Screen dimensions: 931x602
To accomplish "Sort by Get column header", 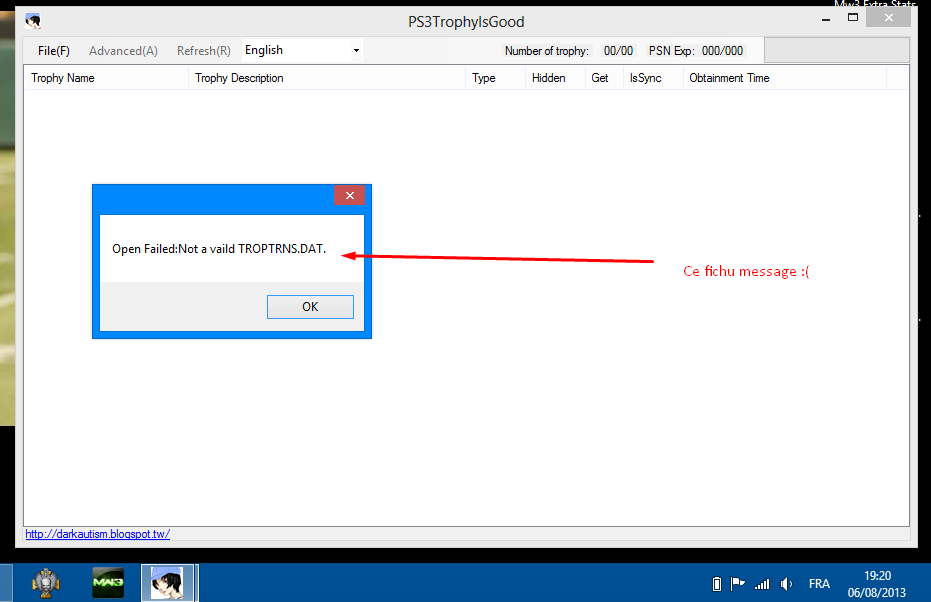I will pyautogui.click(x=604, y=78).
